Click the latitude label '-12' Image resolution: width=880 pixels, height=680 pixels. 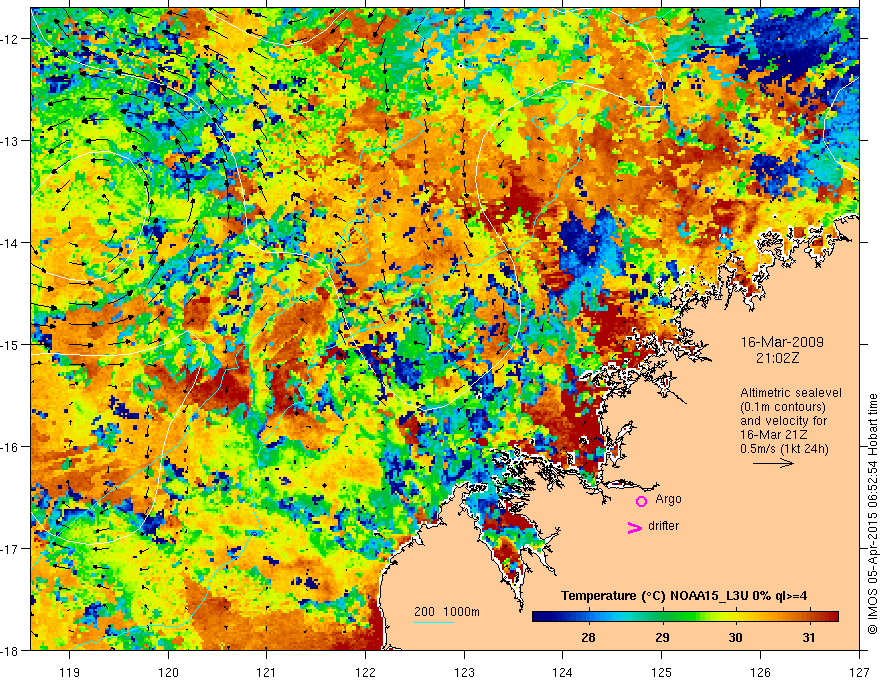(10, 39)
